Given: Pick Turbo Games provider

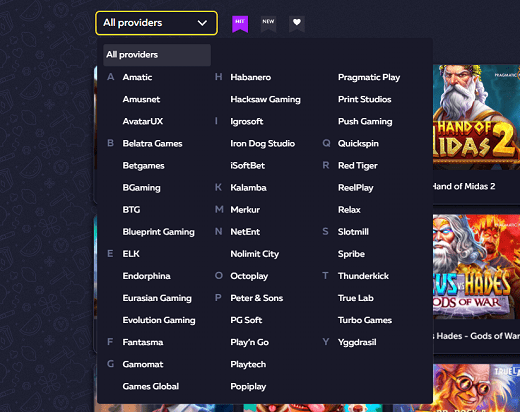Looking at the screenshot, I should 365,320.
